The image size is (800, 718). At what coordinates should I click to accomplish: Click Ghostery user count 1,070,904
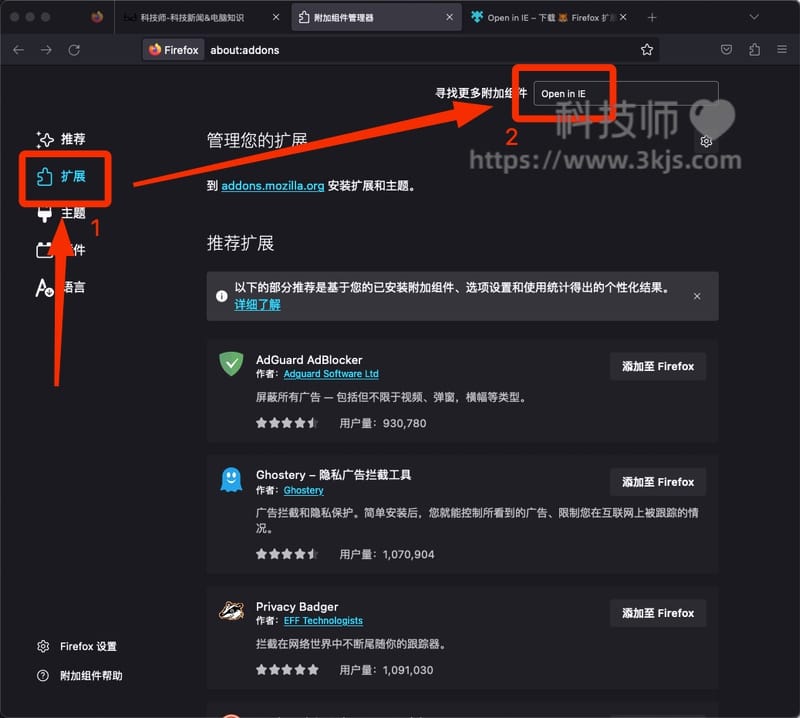pos(387,555)
